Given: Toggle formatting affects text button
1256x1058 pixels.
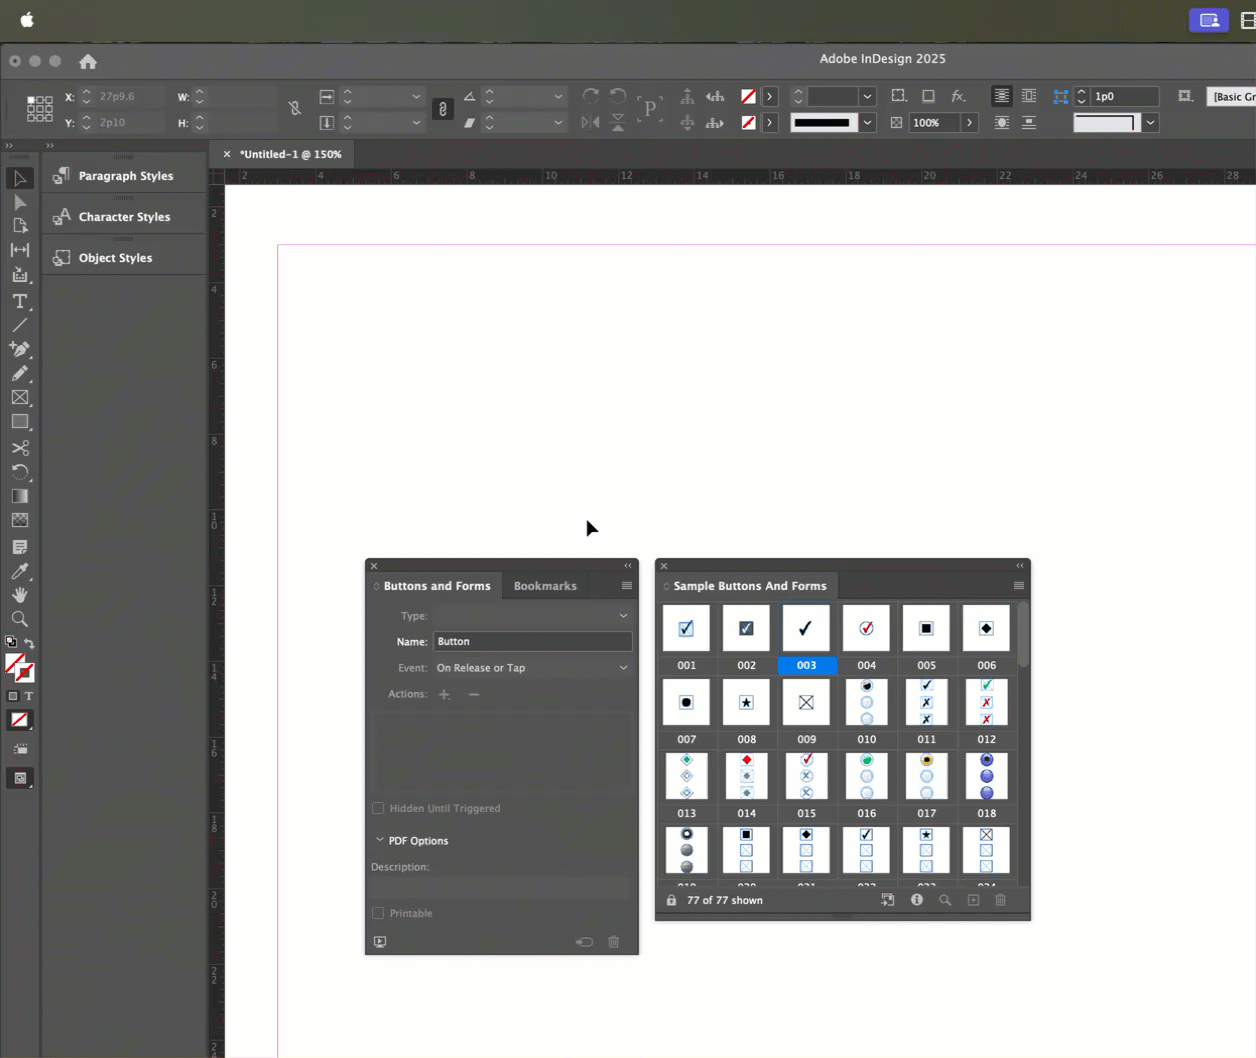Looking at the screenshot, I should [29, 696].
